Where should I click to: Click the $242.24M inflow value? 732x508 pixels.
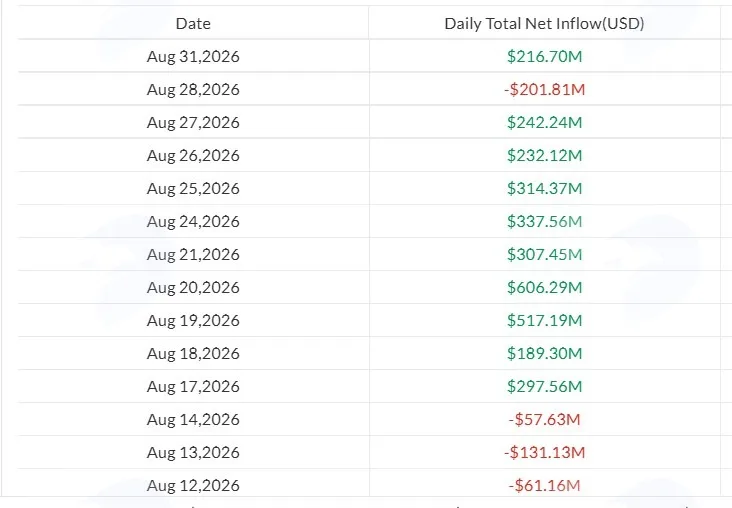(x=544, y=122)
